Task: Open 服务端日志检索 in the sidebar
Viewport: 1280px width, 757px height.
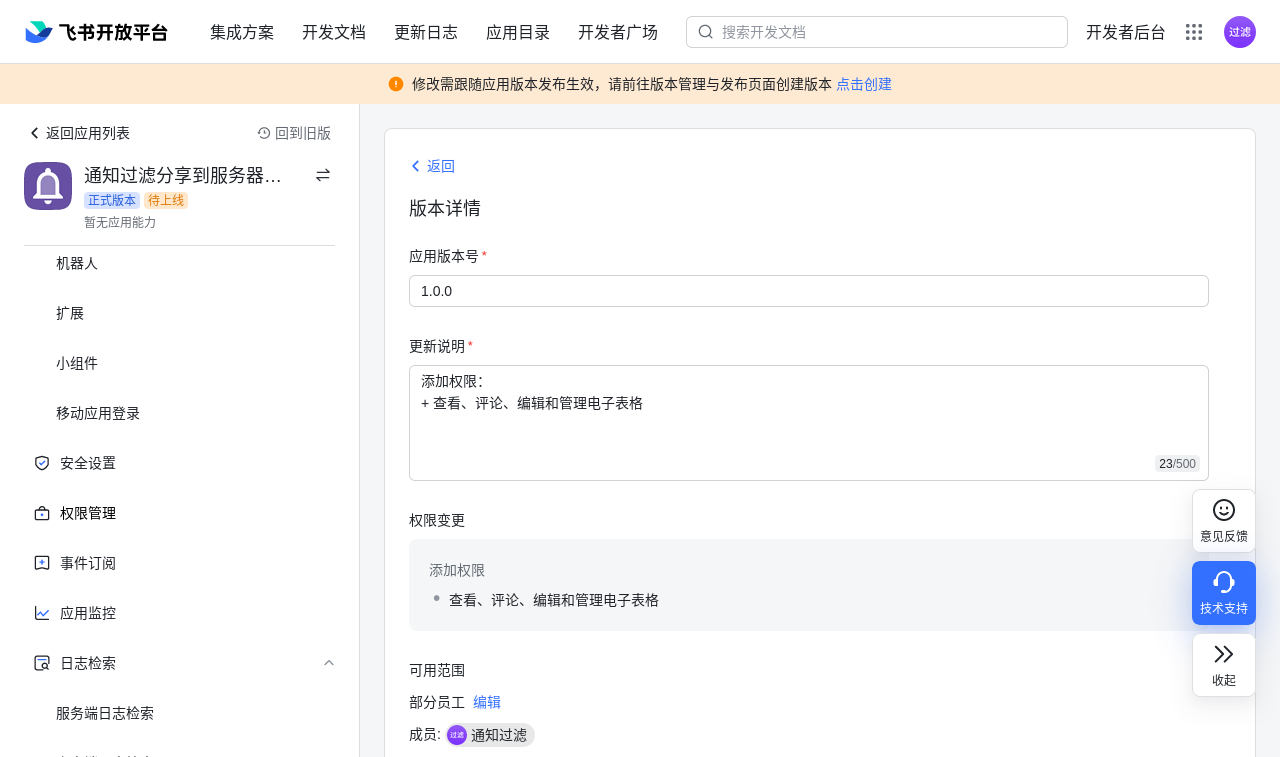Action: click(105, 713)
